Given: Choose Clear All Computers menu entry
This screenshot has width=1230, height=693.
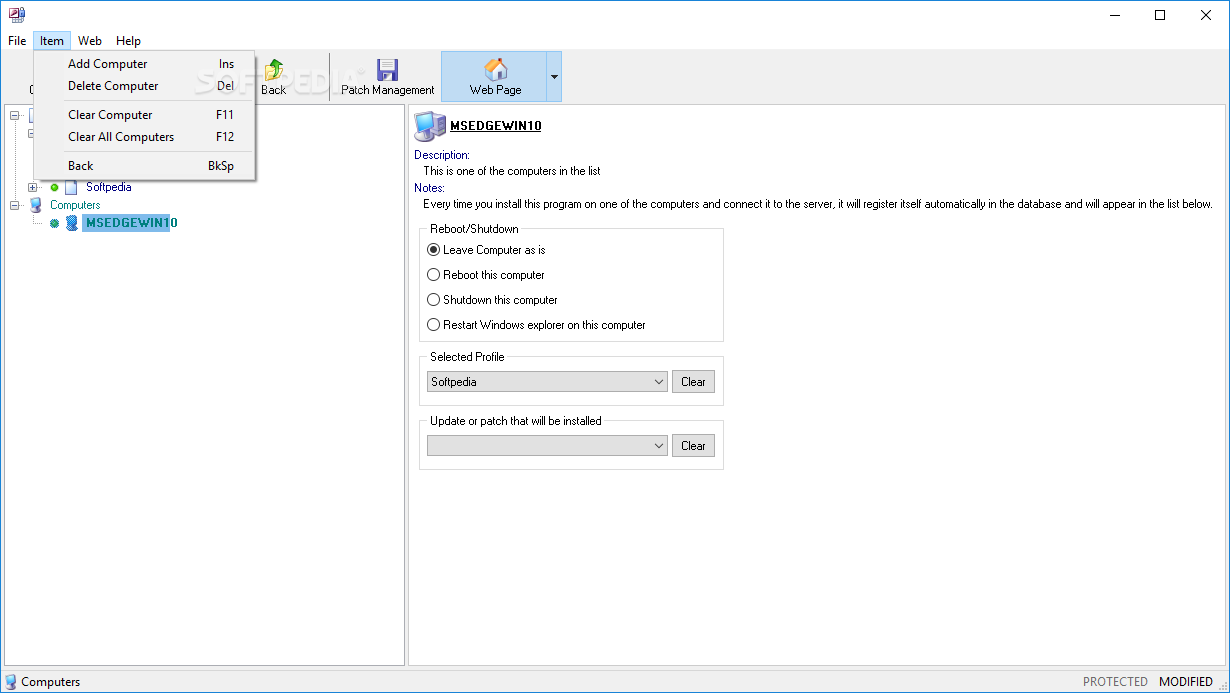Looking at the screenshot, I should [x=145, y=137].
